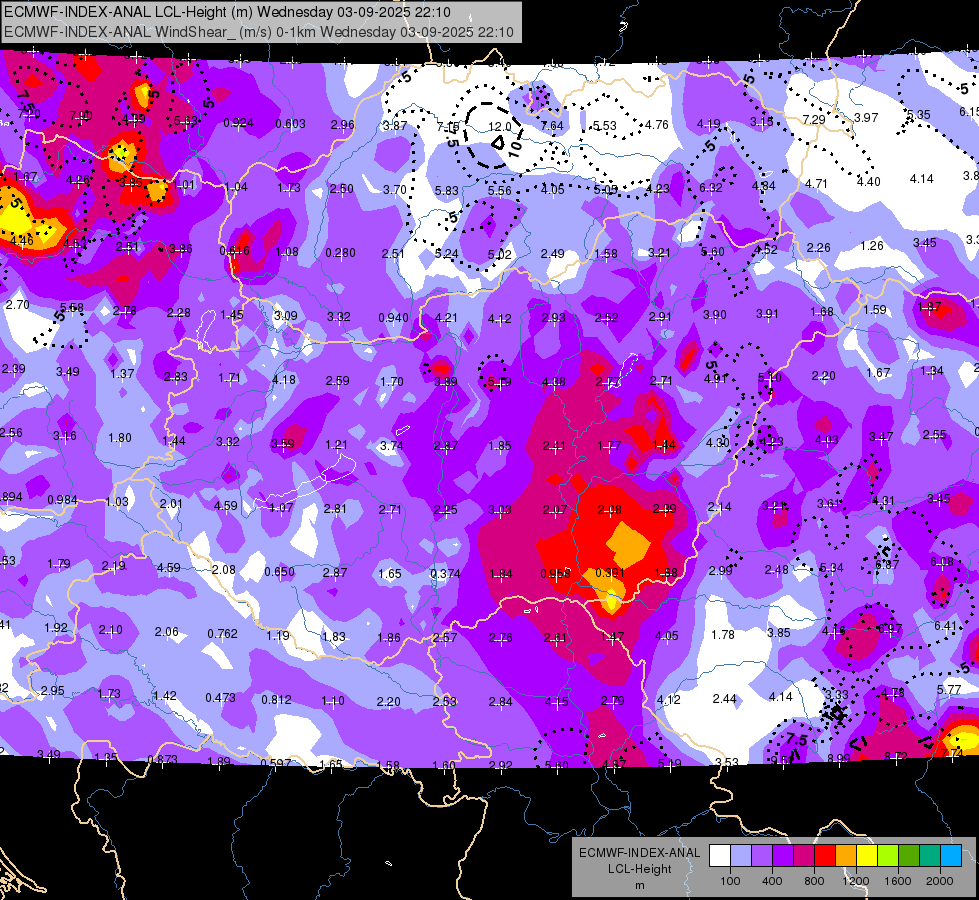The image size is (979, 900).
Task: Pick the teal legend swatch
Action: coord(930,856)
